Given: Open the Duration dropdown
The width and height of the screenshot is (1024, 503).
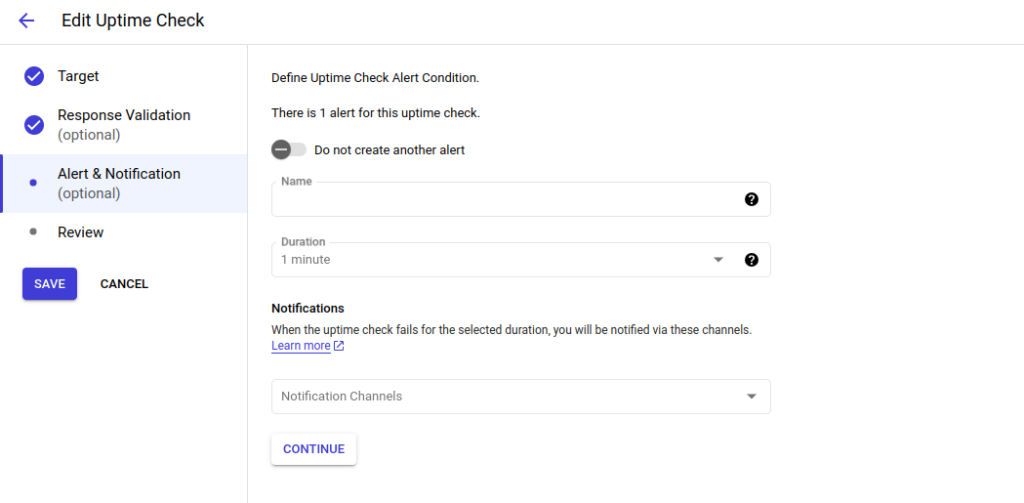Looking at the screenshot, I should point(500,260).
